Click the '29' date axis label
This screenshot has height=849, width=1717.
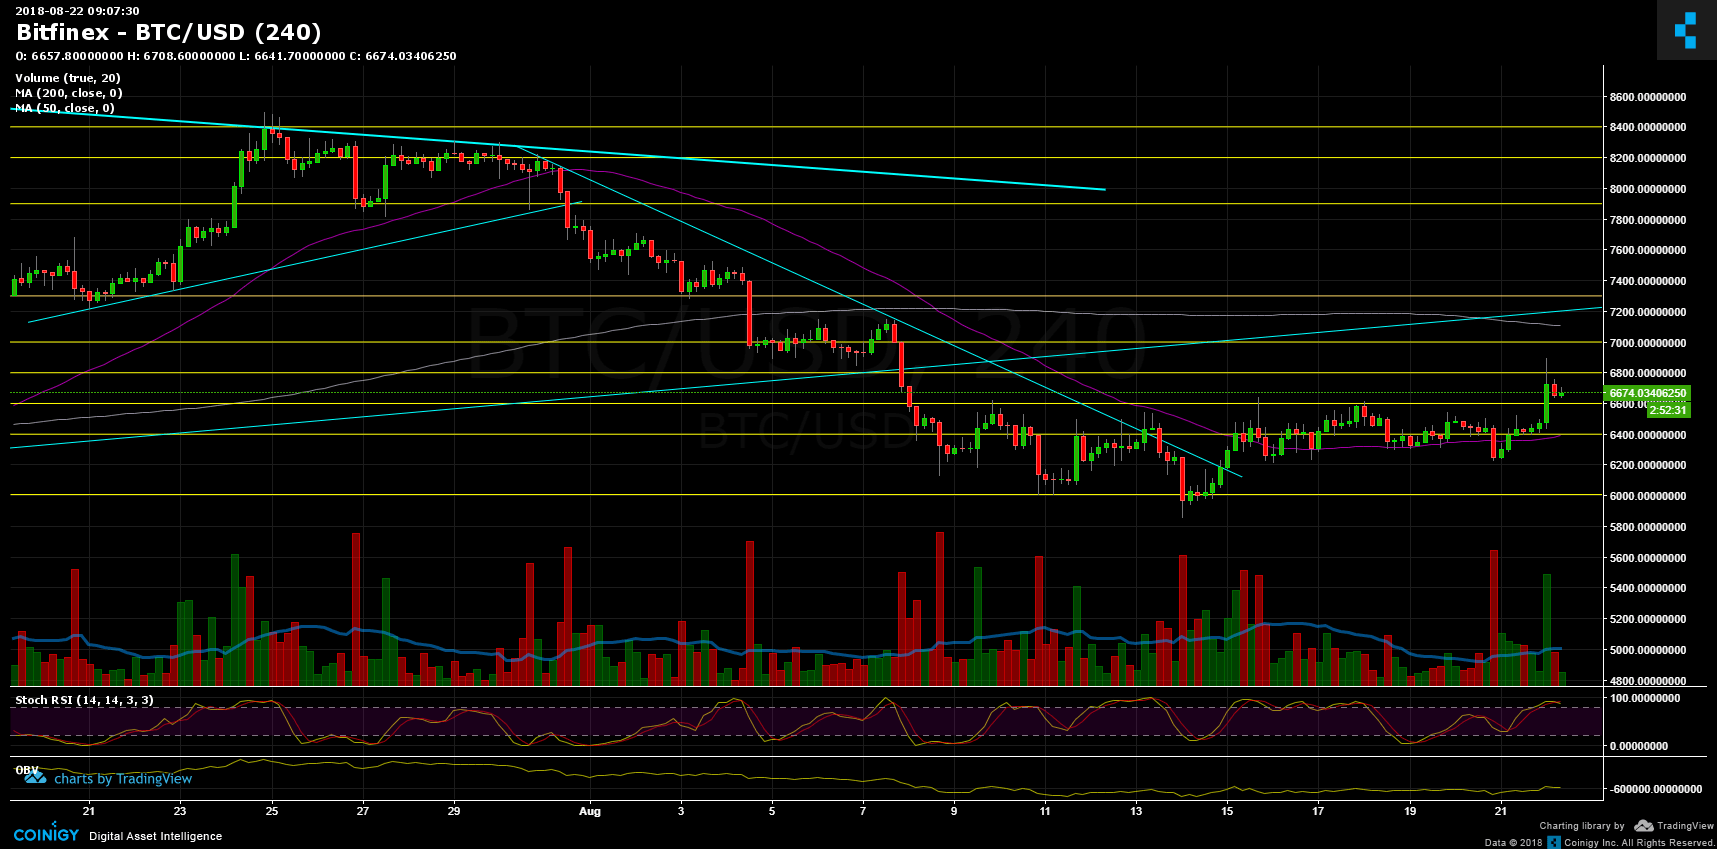click(454, 811)
